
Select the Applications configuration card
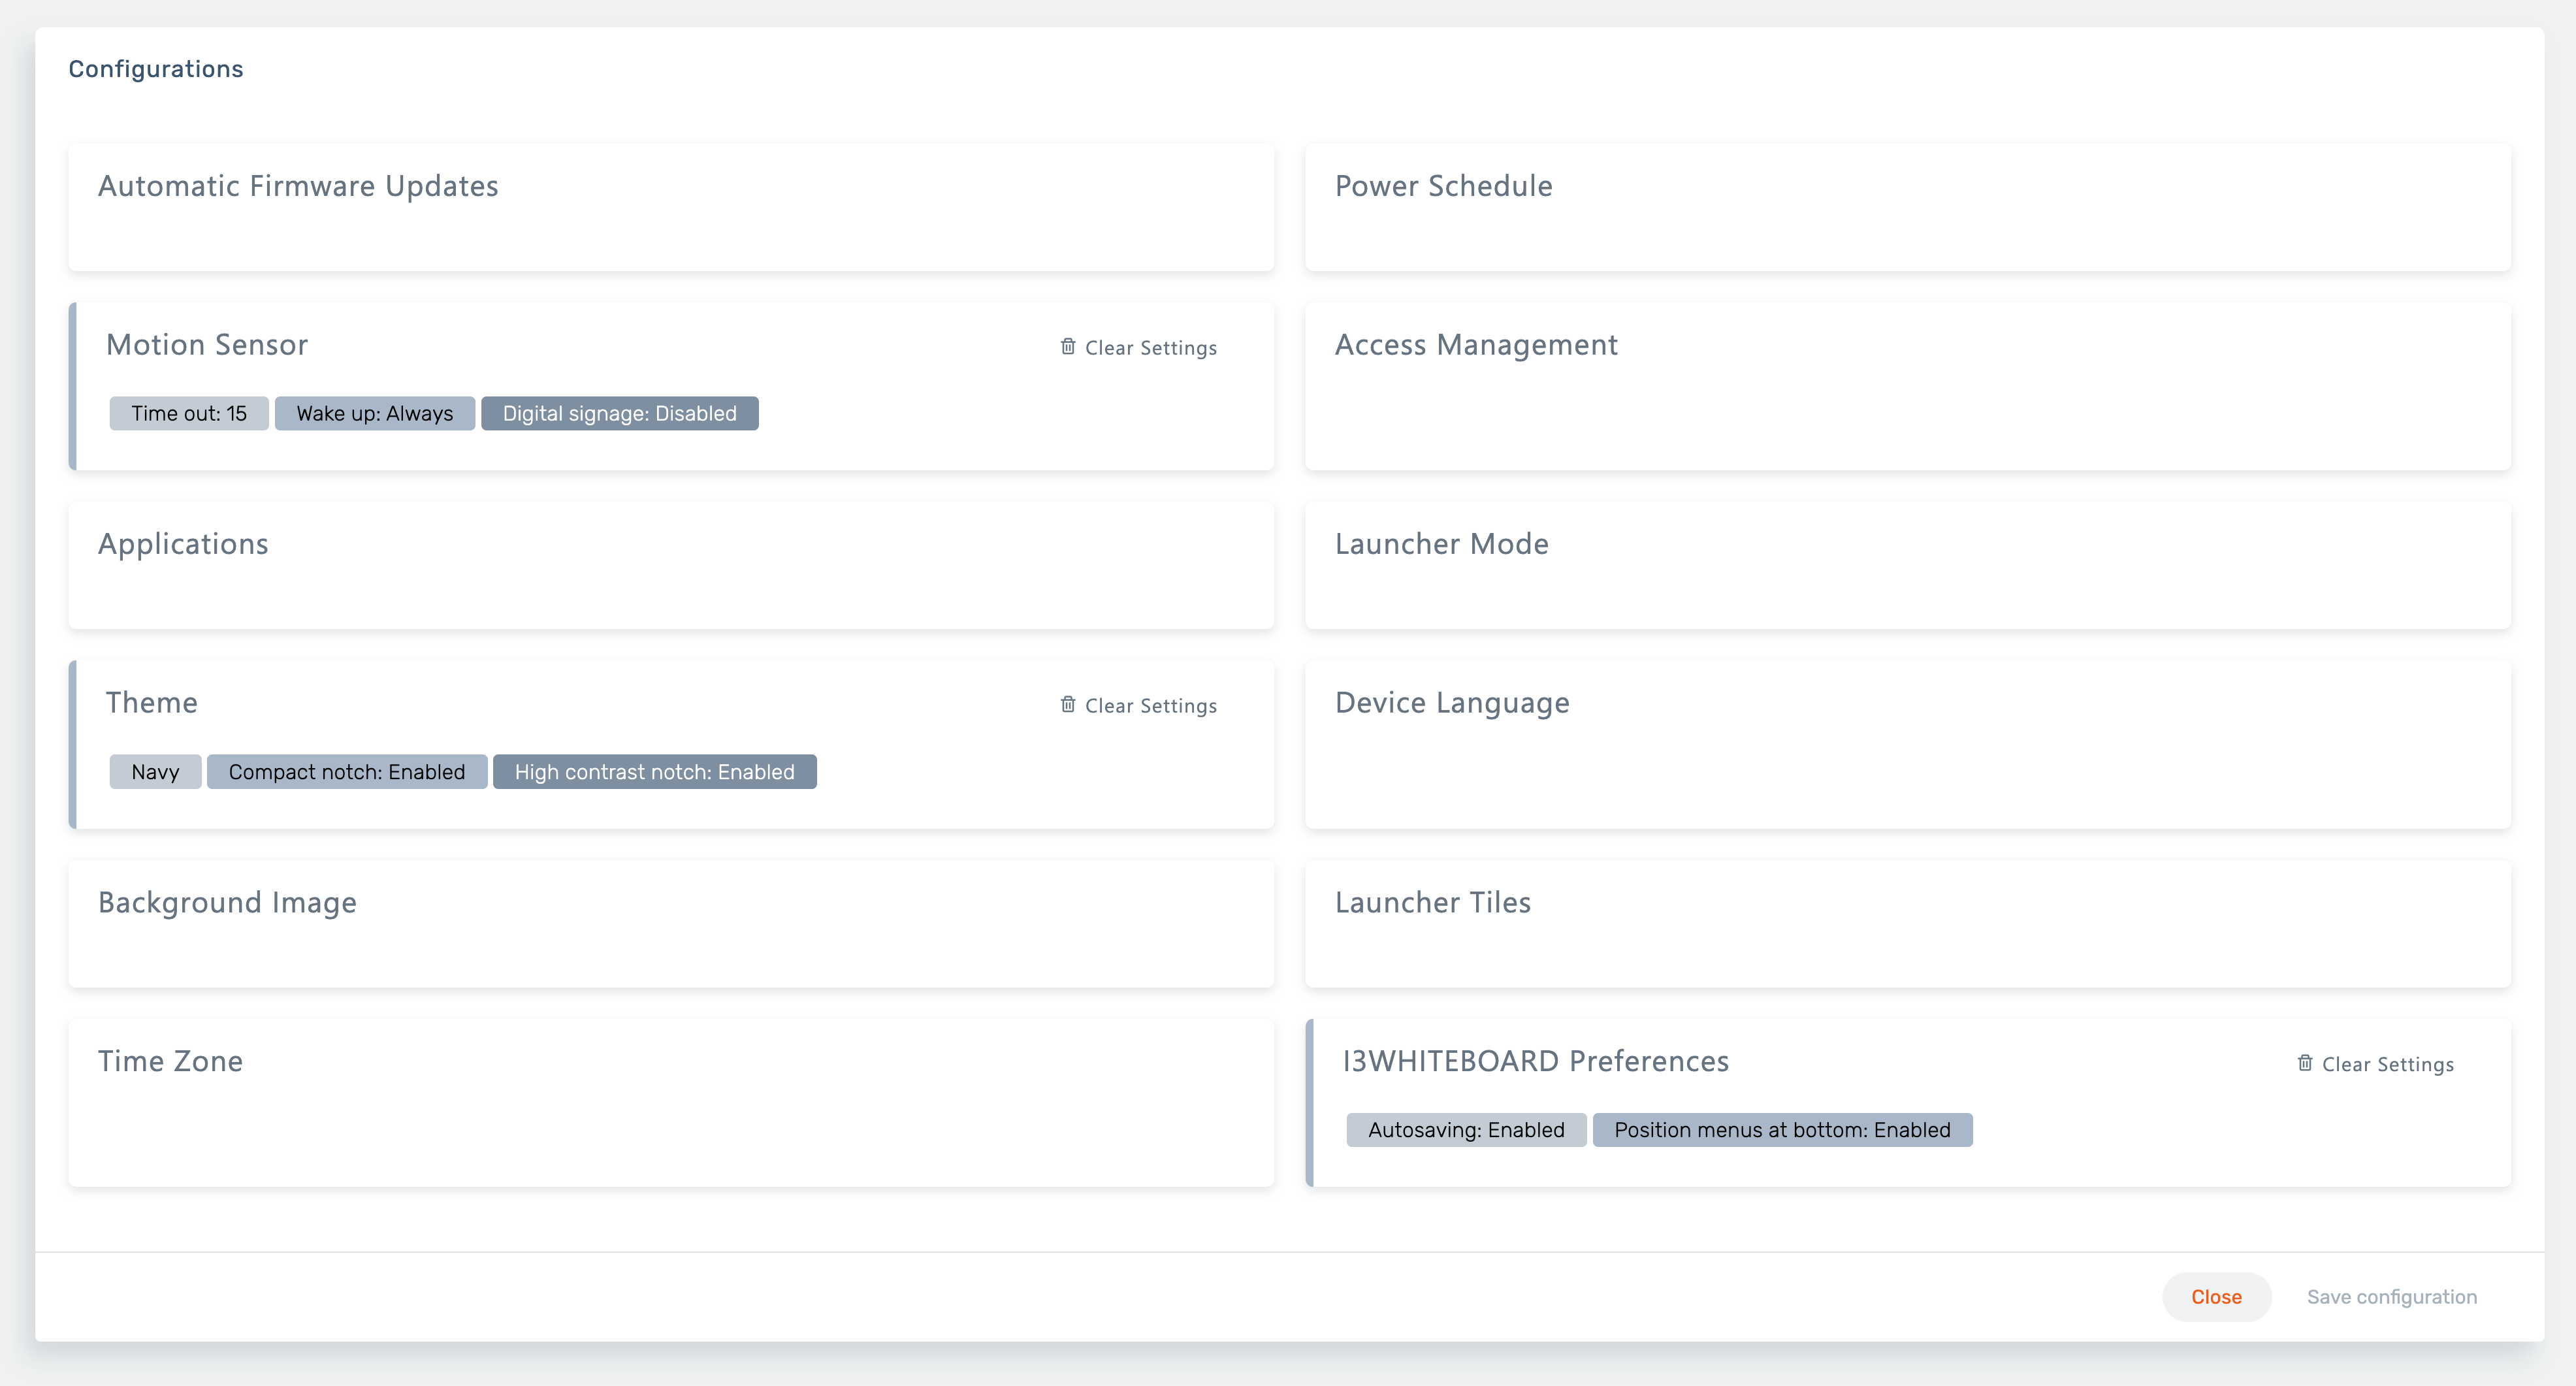670,565
